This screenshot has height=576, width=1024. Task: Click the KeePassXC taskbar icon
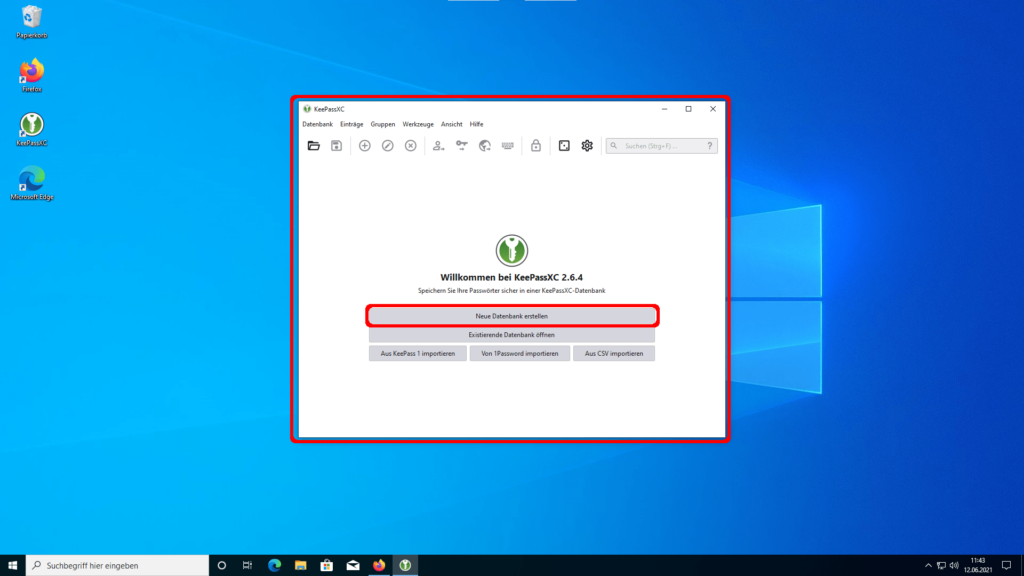pos(405,566)
